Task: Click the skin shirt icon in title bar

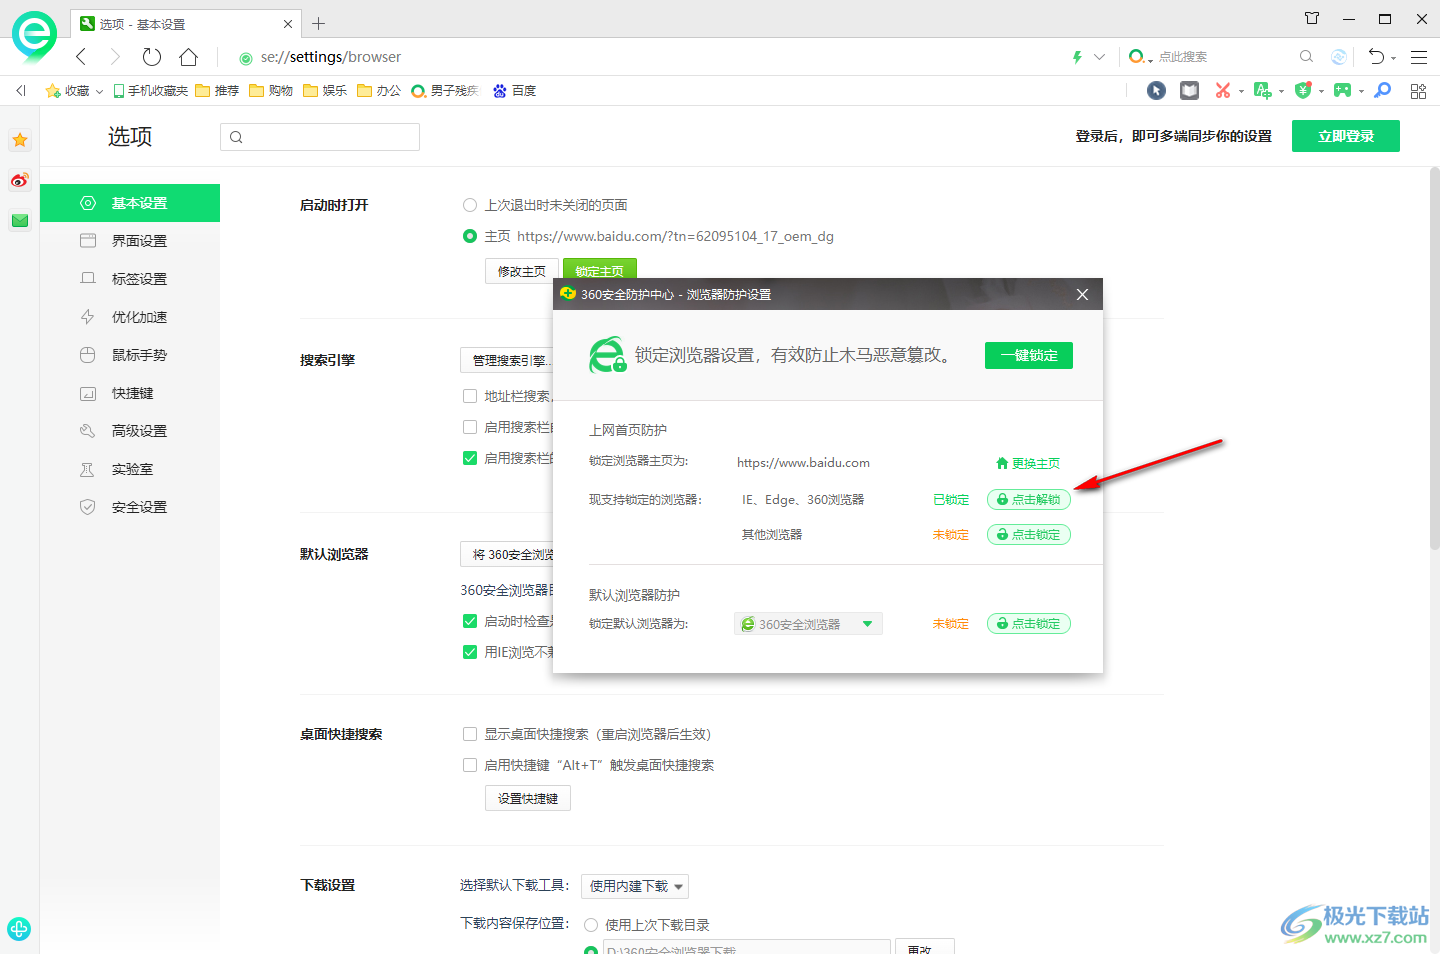Action: (x=1312, y=18)
